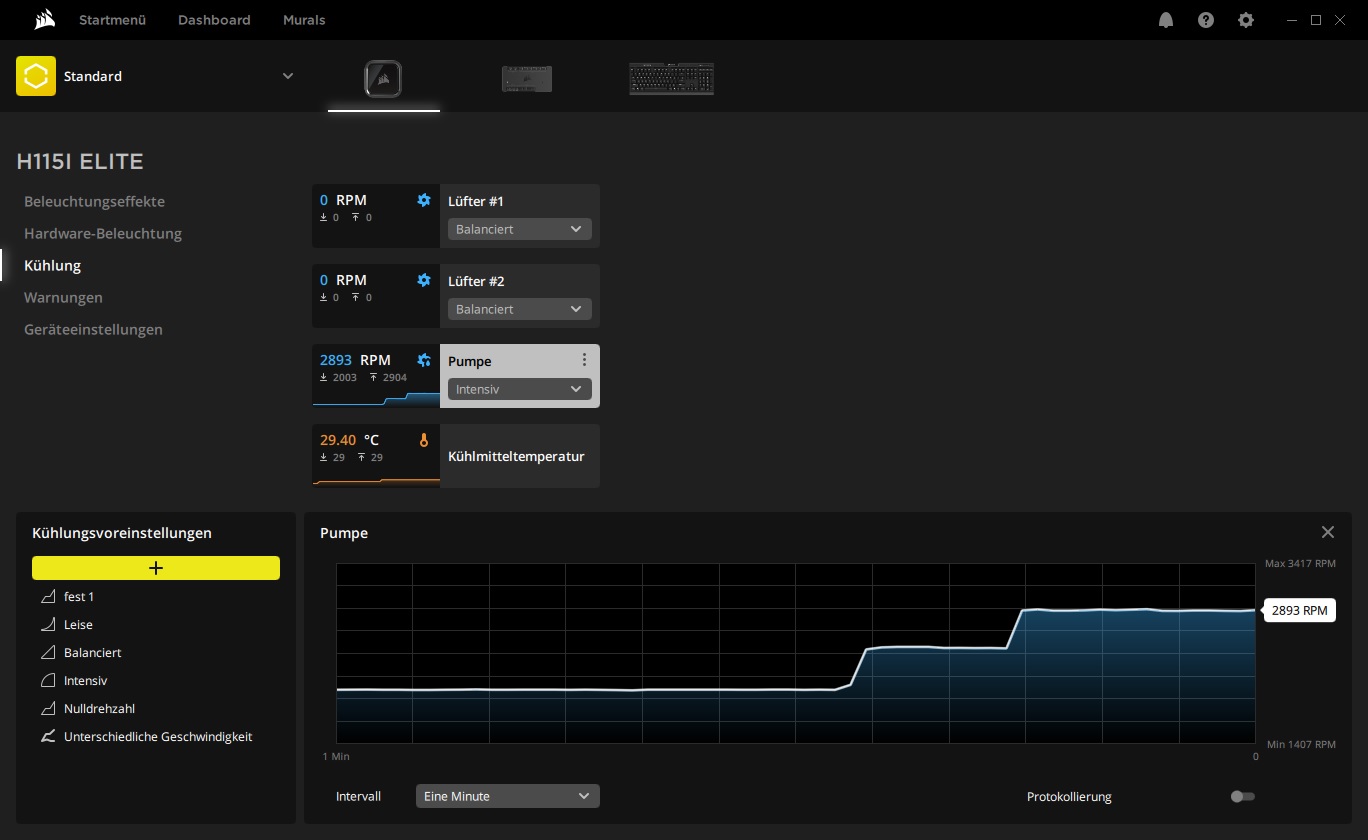Screen dimensions: 1368x840
Task: Click the curve icon next to Balanciert preset
Action: 48,653
